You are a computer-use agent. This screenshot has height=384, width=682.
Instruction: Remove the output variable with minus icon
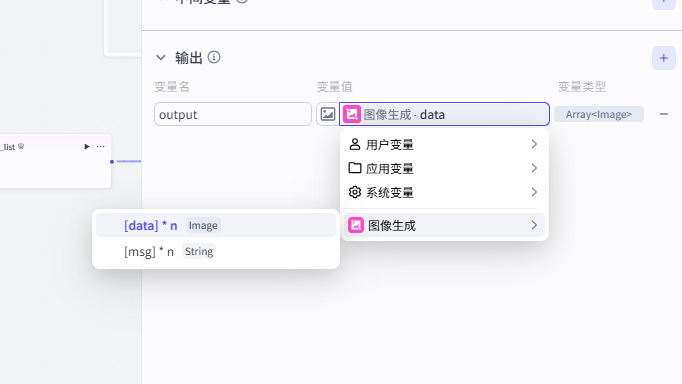click(663, 114)
